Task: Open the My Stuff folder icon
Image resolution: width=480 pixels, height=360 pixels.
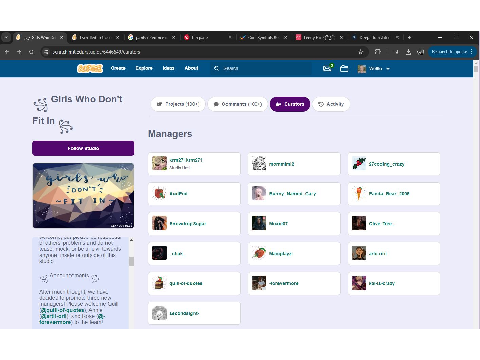Action: coord(344,68)
